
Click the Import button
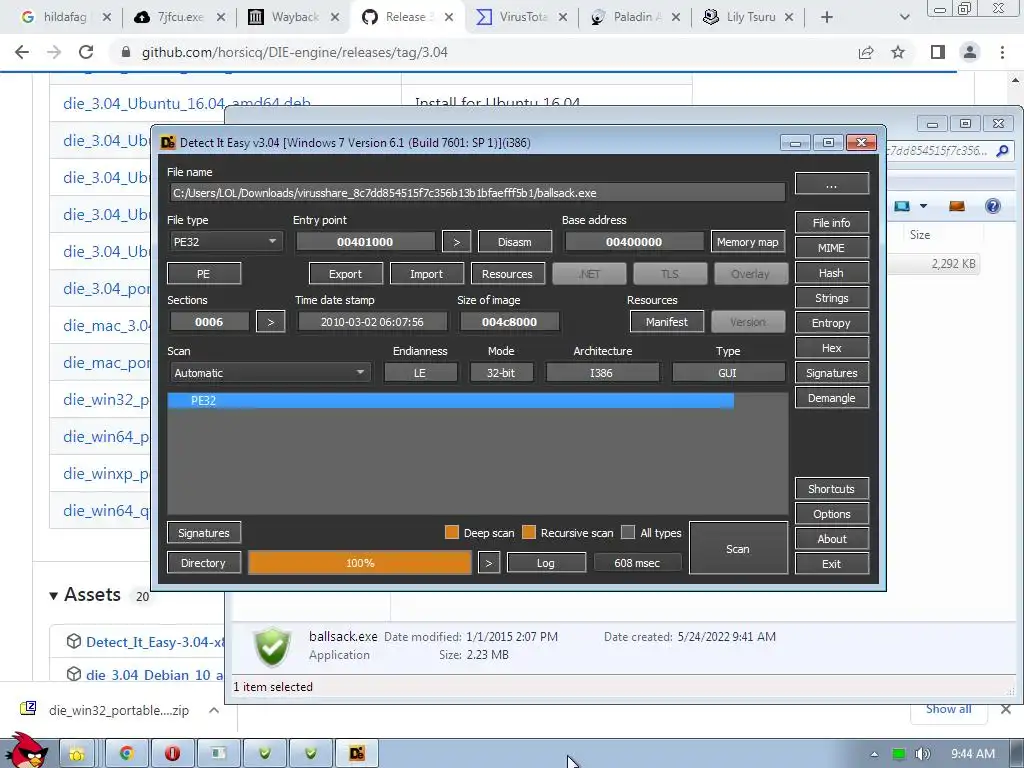coord(426,274)
